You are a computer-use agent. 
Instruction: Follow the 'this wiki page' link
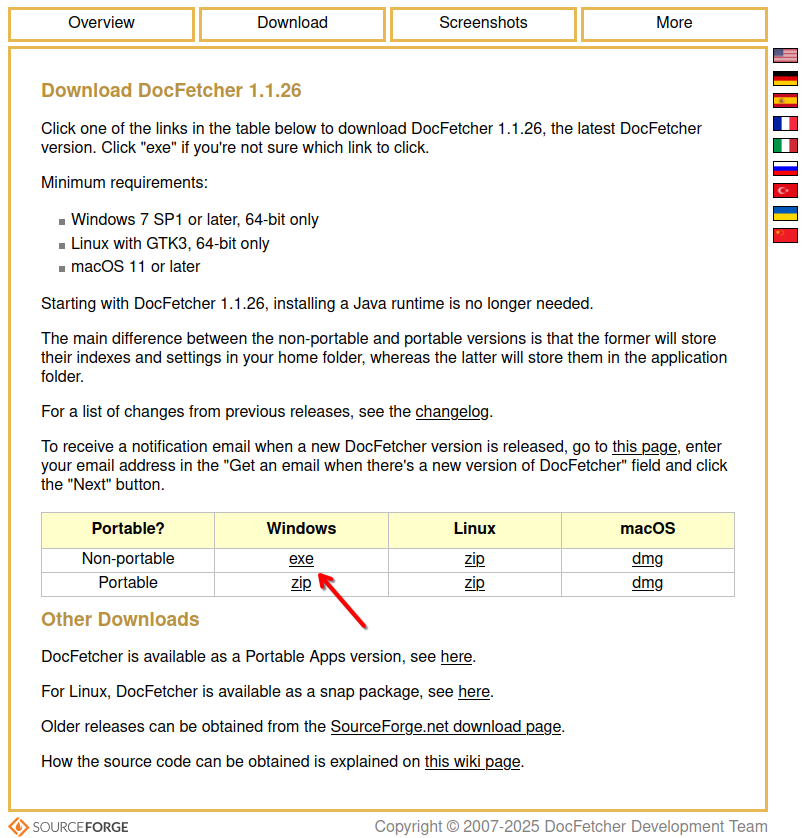click(x=472, y=761)
